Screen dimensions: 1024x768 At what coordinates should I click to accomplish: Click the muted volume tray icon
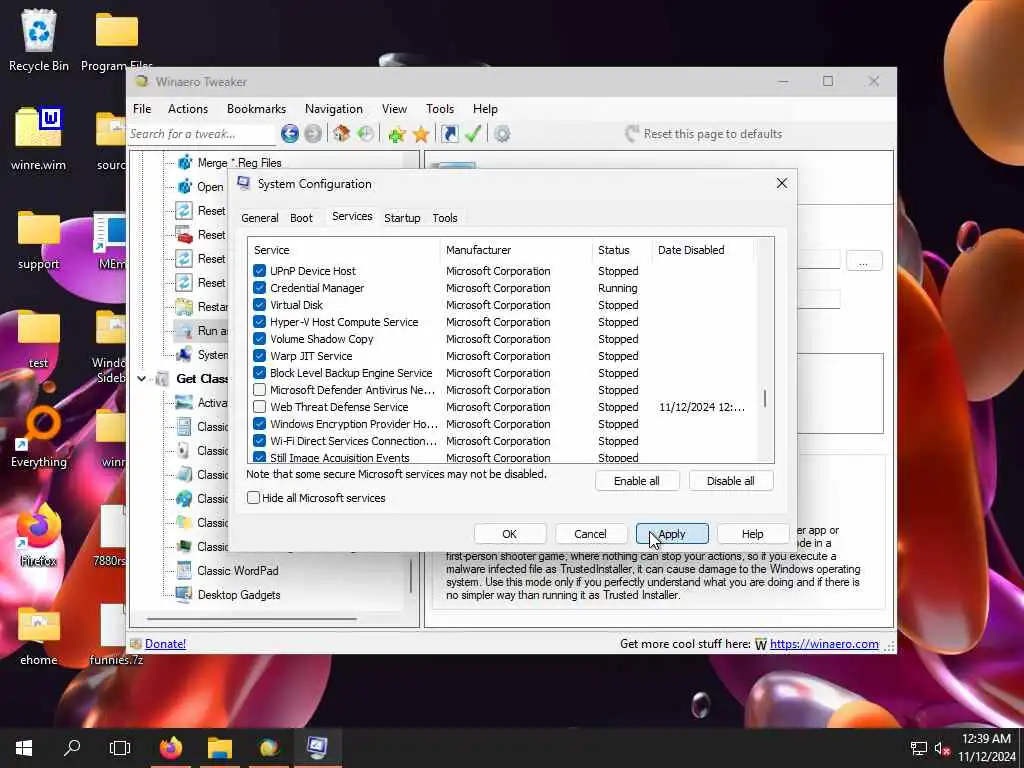pyautogui.click(x=942, y=748)
